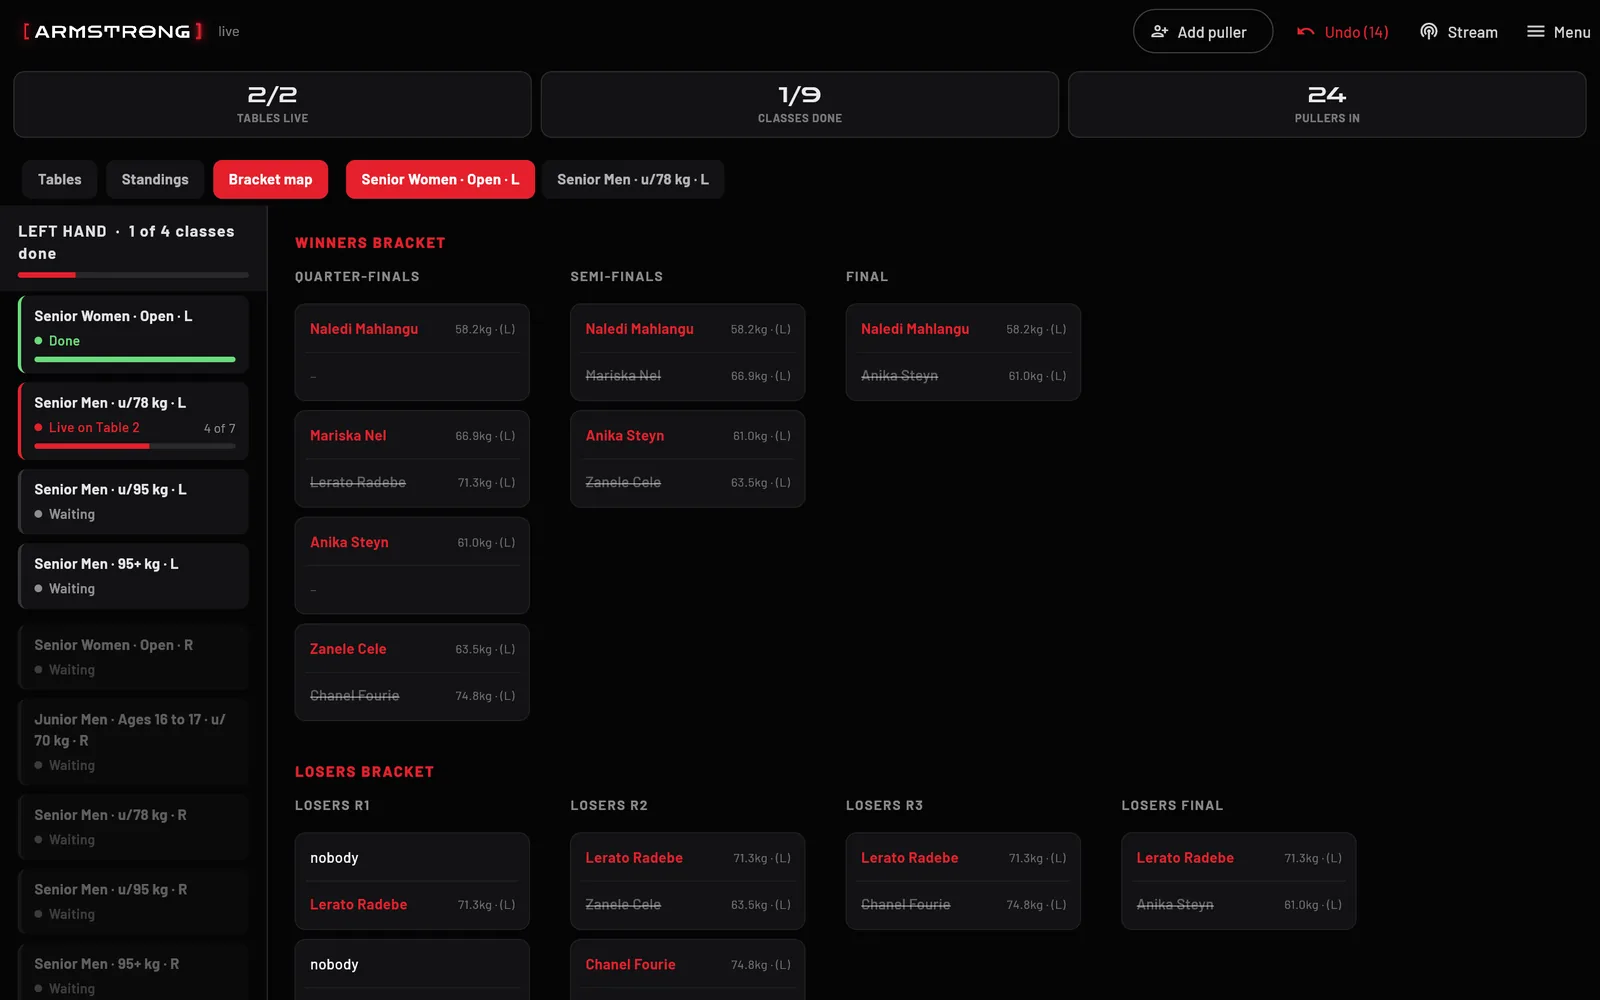Click the hamburger Menu icon

tap(1536, 32)
